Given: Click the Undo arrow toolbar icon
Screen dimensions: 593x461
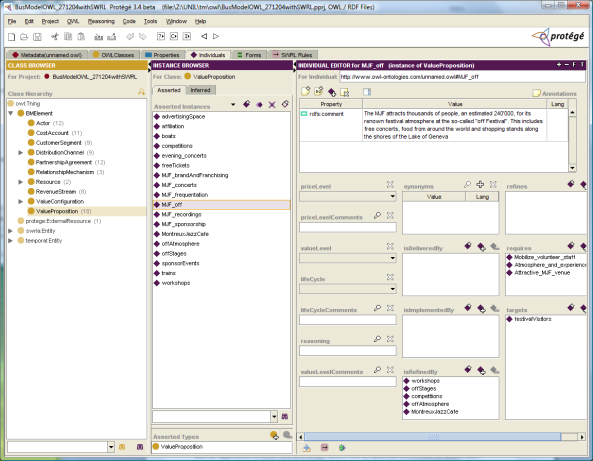Looking at the screenshot, I should 130,37.
